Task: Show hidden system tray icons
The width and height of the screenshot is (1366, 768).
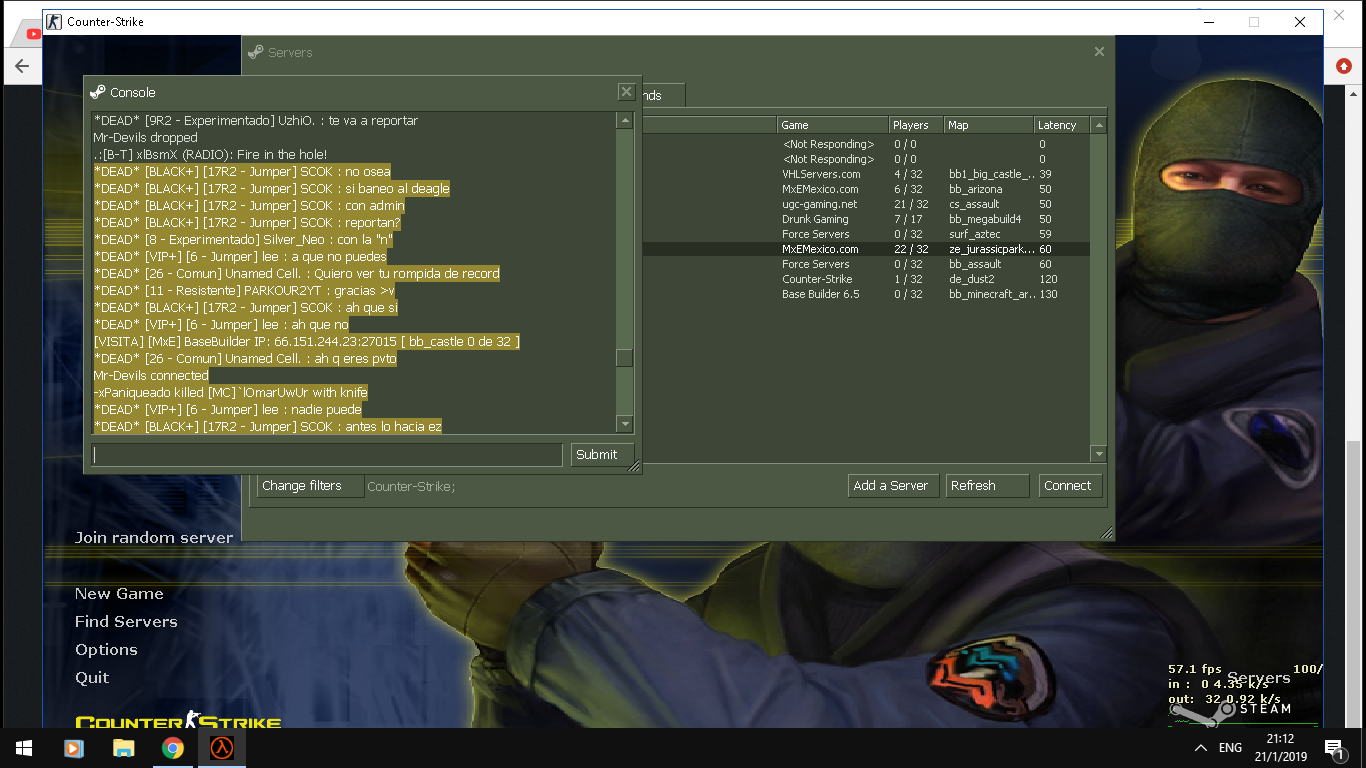Action: [1201, 748]
